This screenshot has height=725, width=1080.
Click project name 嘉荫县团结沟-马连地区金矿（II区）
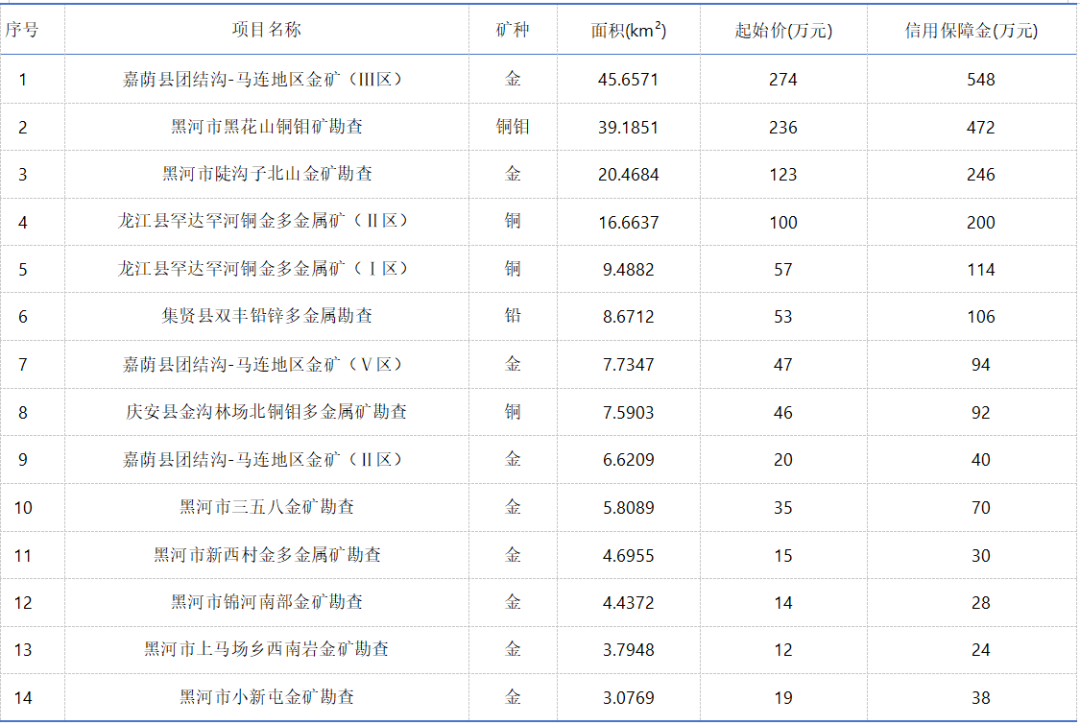[x=262, y=459]
